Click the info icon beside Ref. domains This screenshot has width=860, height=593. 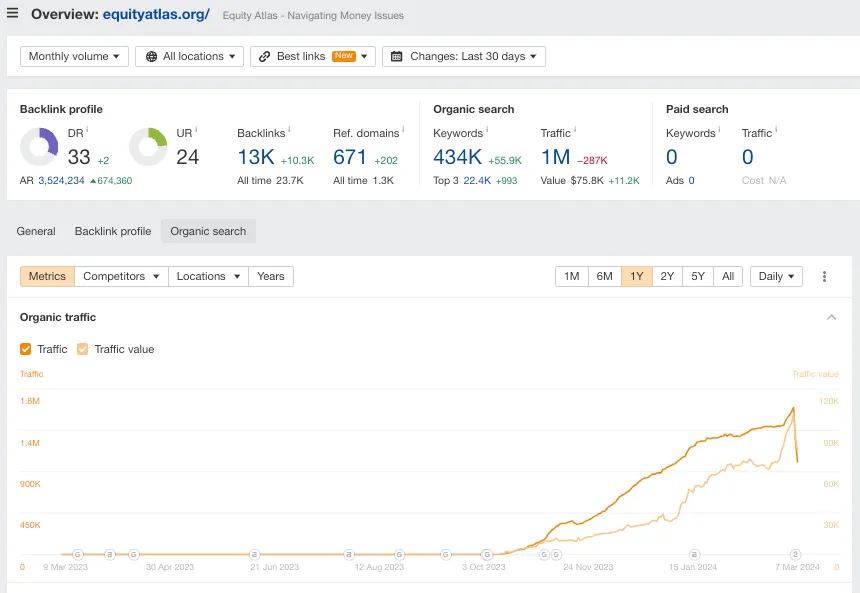[403, 130]
